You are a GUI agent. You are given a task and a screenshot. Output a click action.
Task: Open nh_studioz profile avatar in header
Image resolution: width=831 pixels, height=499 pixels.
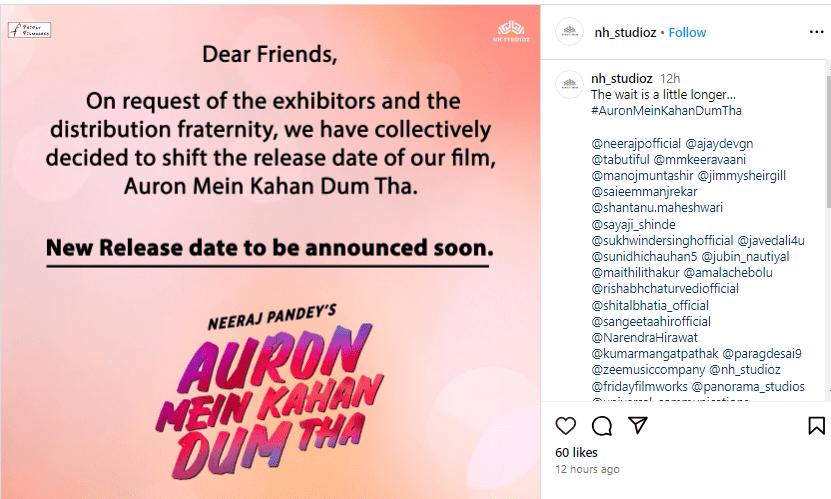coord(570,31)
